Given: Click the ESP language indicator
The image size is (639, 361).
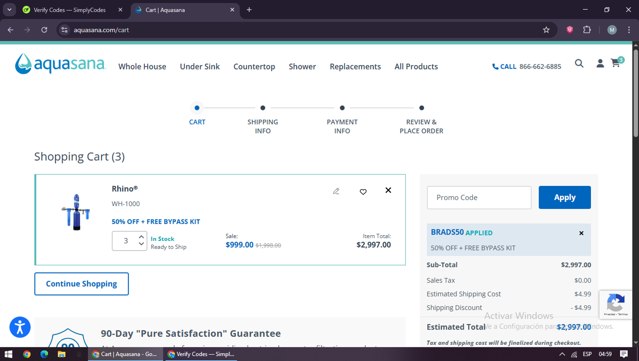Looking at the screenshot, I should 587,354.
